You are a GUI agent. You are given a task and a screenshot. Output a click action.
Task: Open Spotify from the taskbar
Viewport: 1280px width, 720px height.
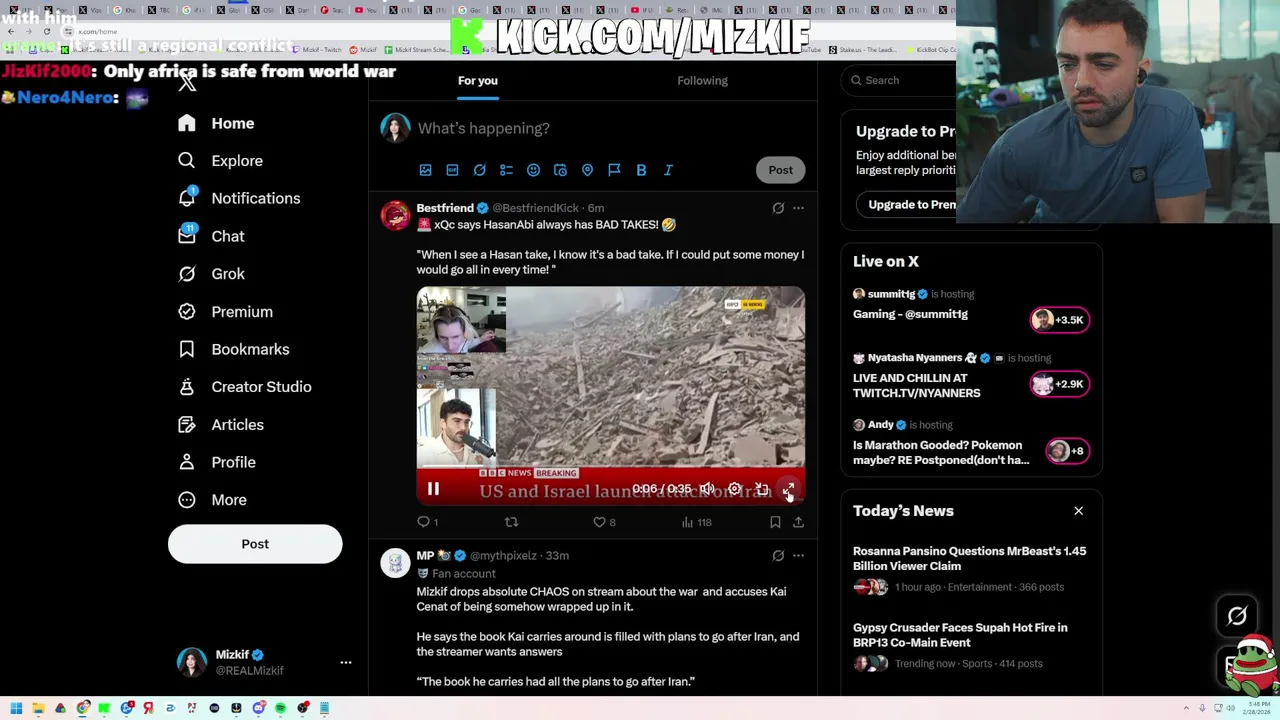tap(280, 708)
